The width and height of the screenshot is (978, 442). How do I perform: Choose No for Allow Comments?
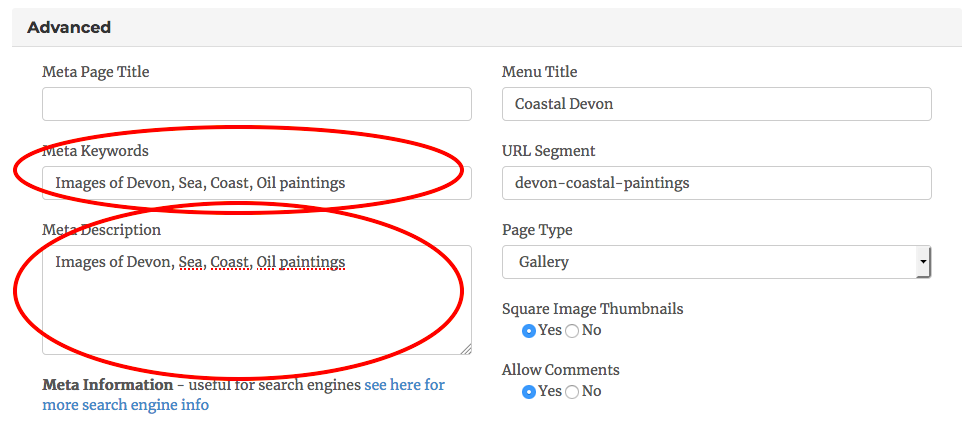click(573, 391)
